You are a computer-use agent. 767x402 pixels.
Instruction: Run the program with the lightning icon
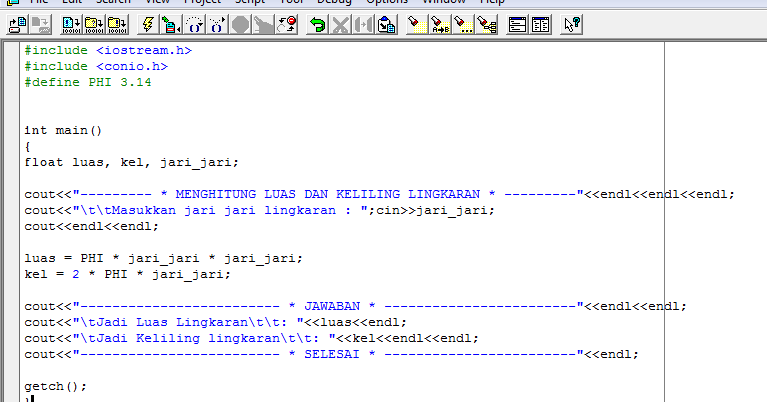148,24
